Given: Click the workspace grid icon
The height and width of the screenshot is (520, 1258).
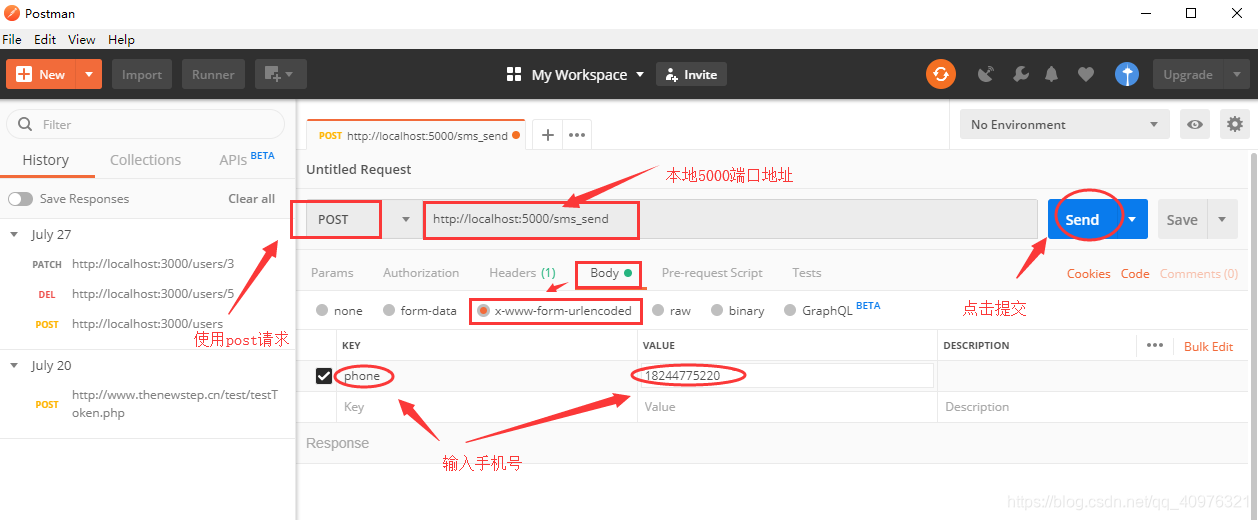Looking at the screenshot, I should (x=514, y=74).
